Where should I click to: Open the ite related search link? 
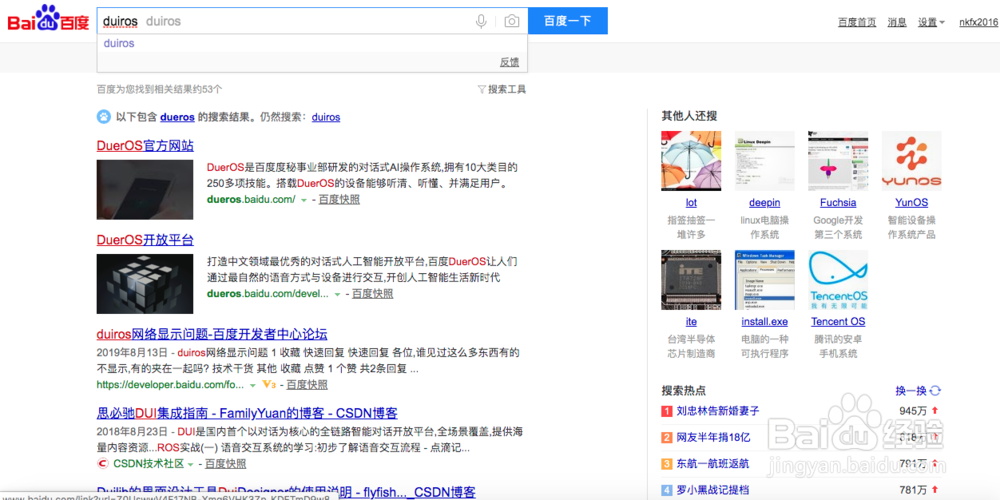pyautogui.click(x=691, y=321)
